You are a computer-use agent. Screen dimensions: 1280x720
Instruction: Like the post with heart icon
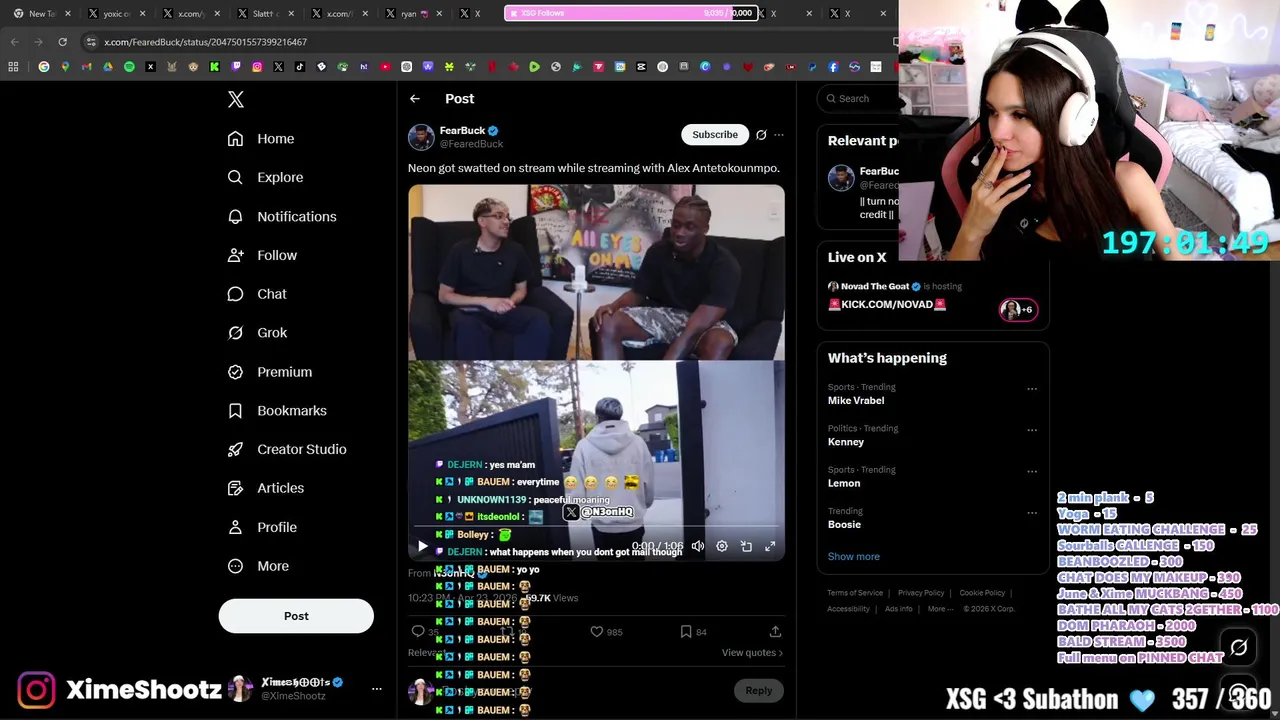[597, 631]
